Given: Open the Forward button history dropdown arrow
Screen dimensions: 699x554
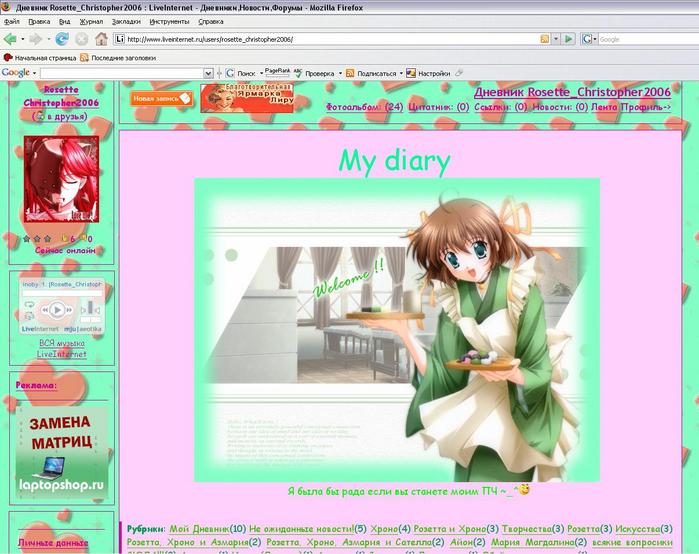Looking at the screenshot, I should (x=48, y=39).
